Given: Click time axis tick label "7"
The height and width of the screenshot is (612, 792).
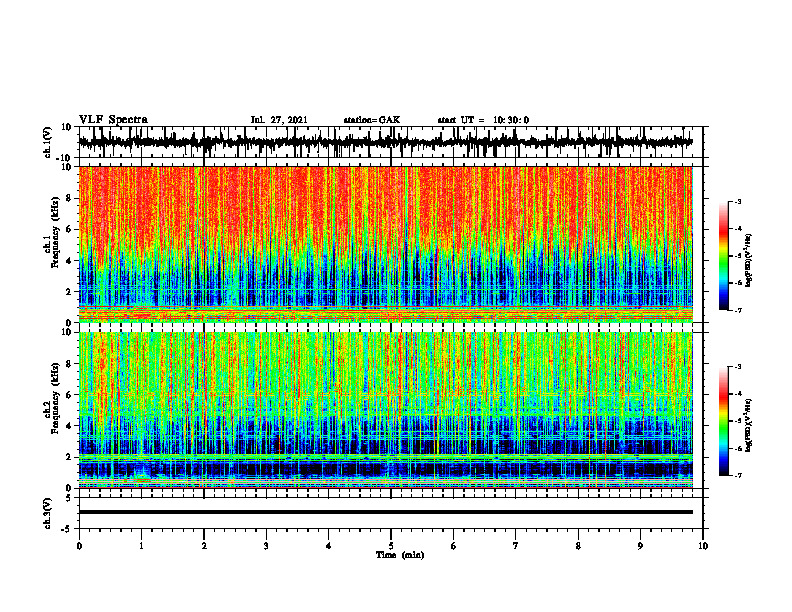Looking at the screenshot, I should 516,546.
